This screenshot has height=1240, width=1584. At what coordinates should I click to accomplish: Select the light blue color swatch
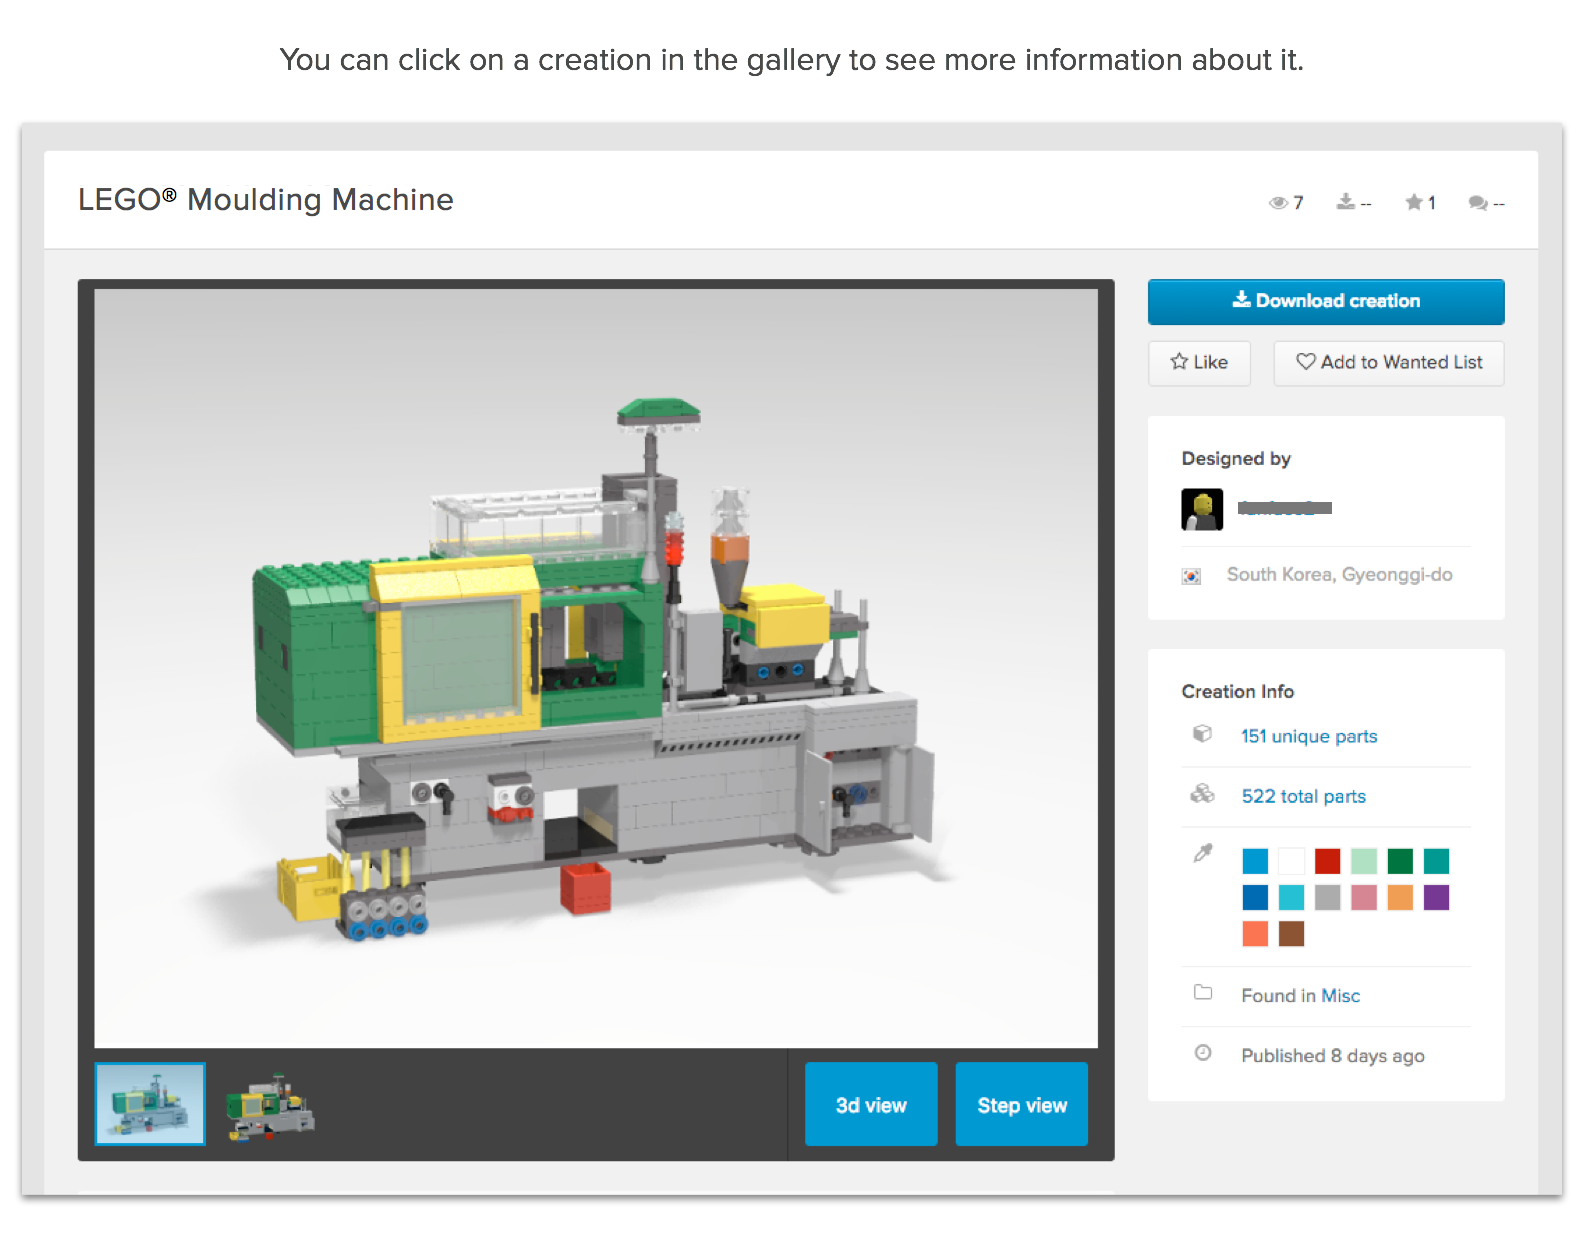1255,861
